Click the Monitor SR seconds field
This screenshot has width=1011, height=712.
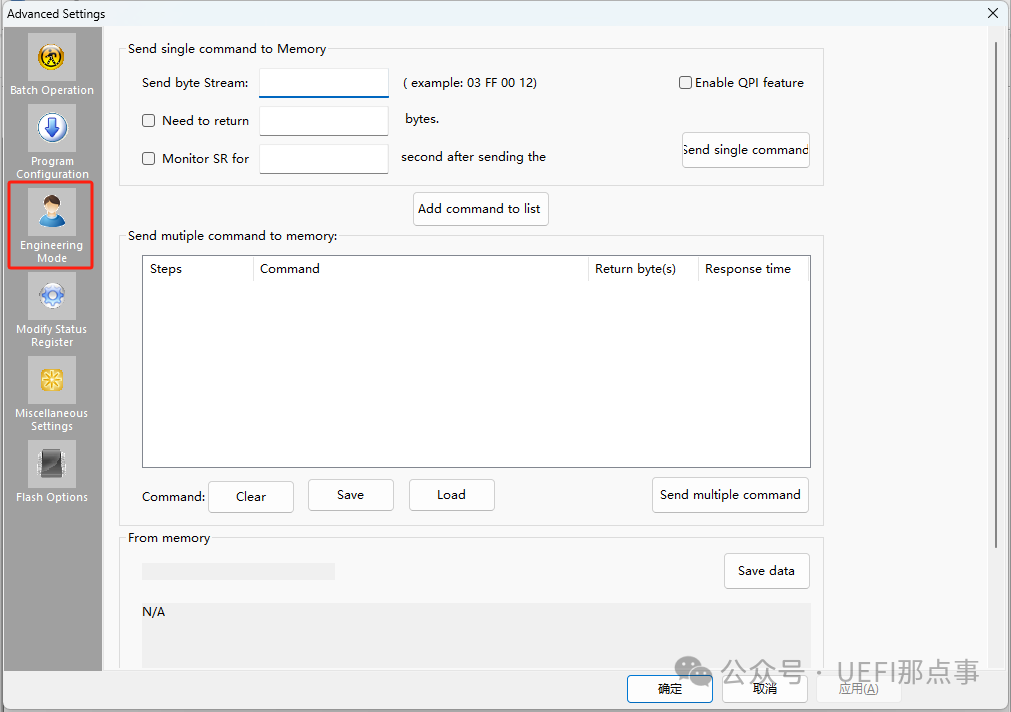tap(323, 158)
